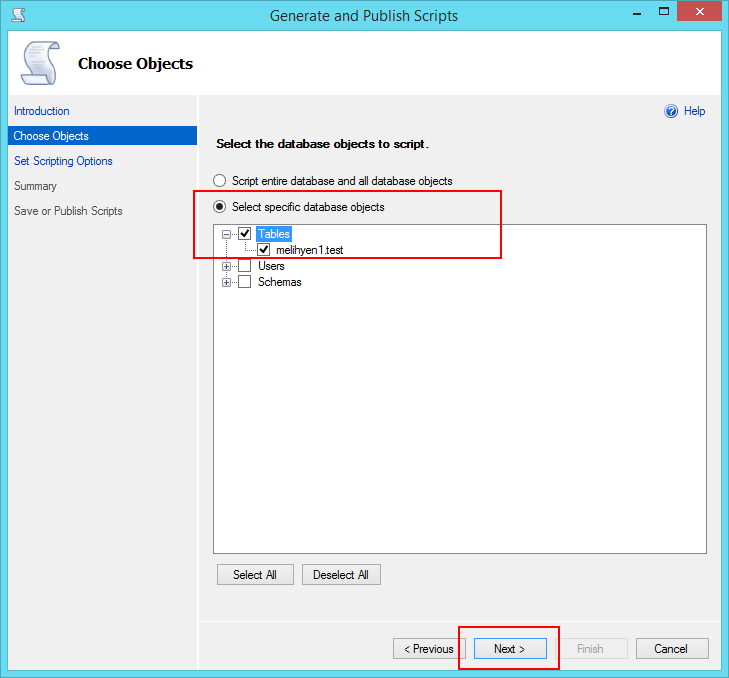This screenshot has height=678, width=729.
Task: Uncheck the melihyen1.test table checkbox
Action: coord(264,250)
